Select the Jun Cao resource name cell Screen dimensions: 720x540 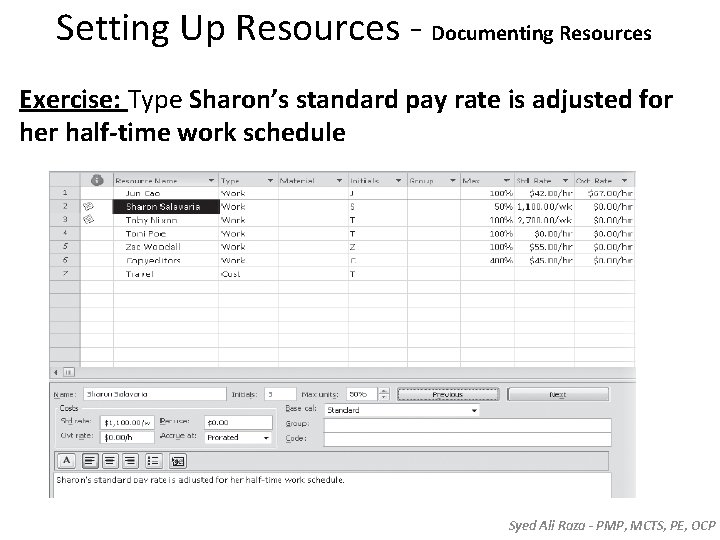click(166, 193)
